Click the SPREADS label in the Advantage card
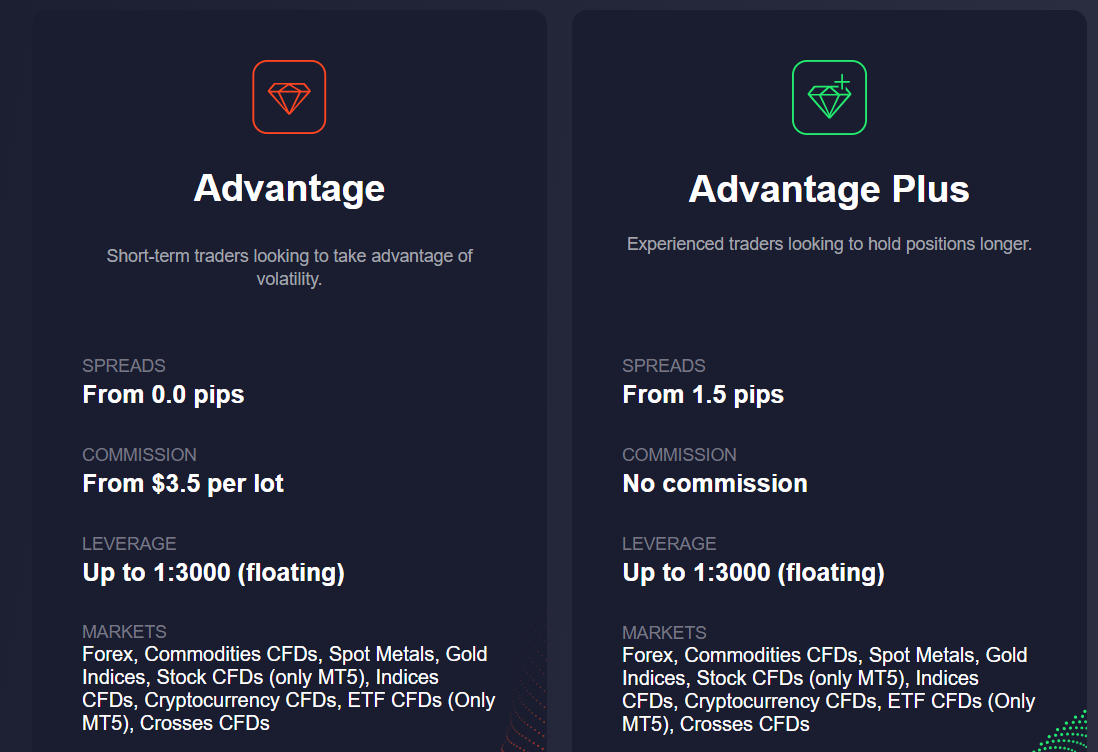The height and width of the screenshot is (752, 1098). point(124,366)
